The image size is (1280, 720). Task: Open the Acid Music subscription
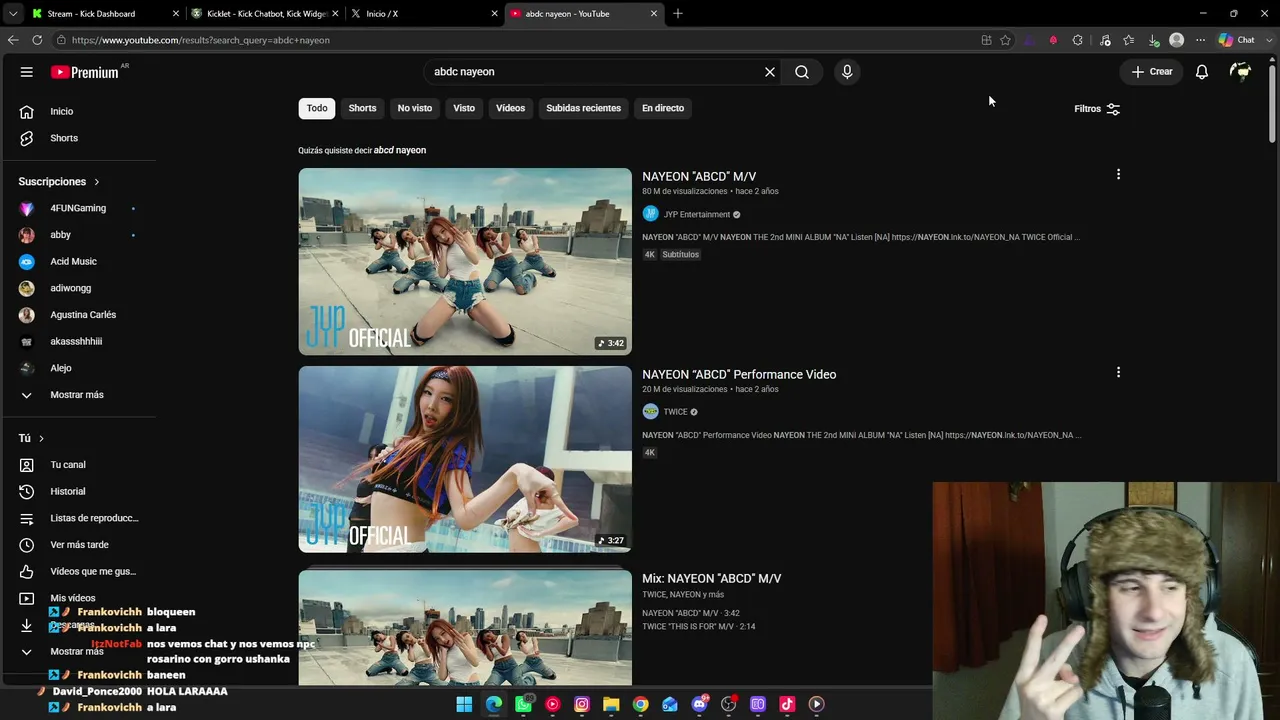tap(78, 261)
